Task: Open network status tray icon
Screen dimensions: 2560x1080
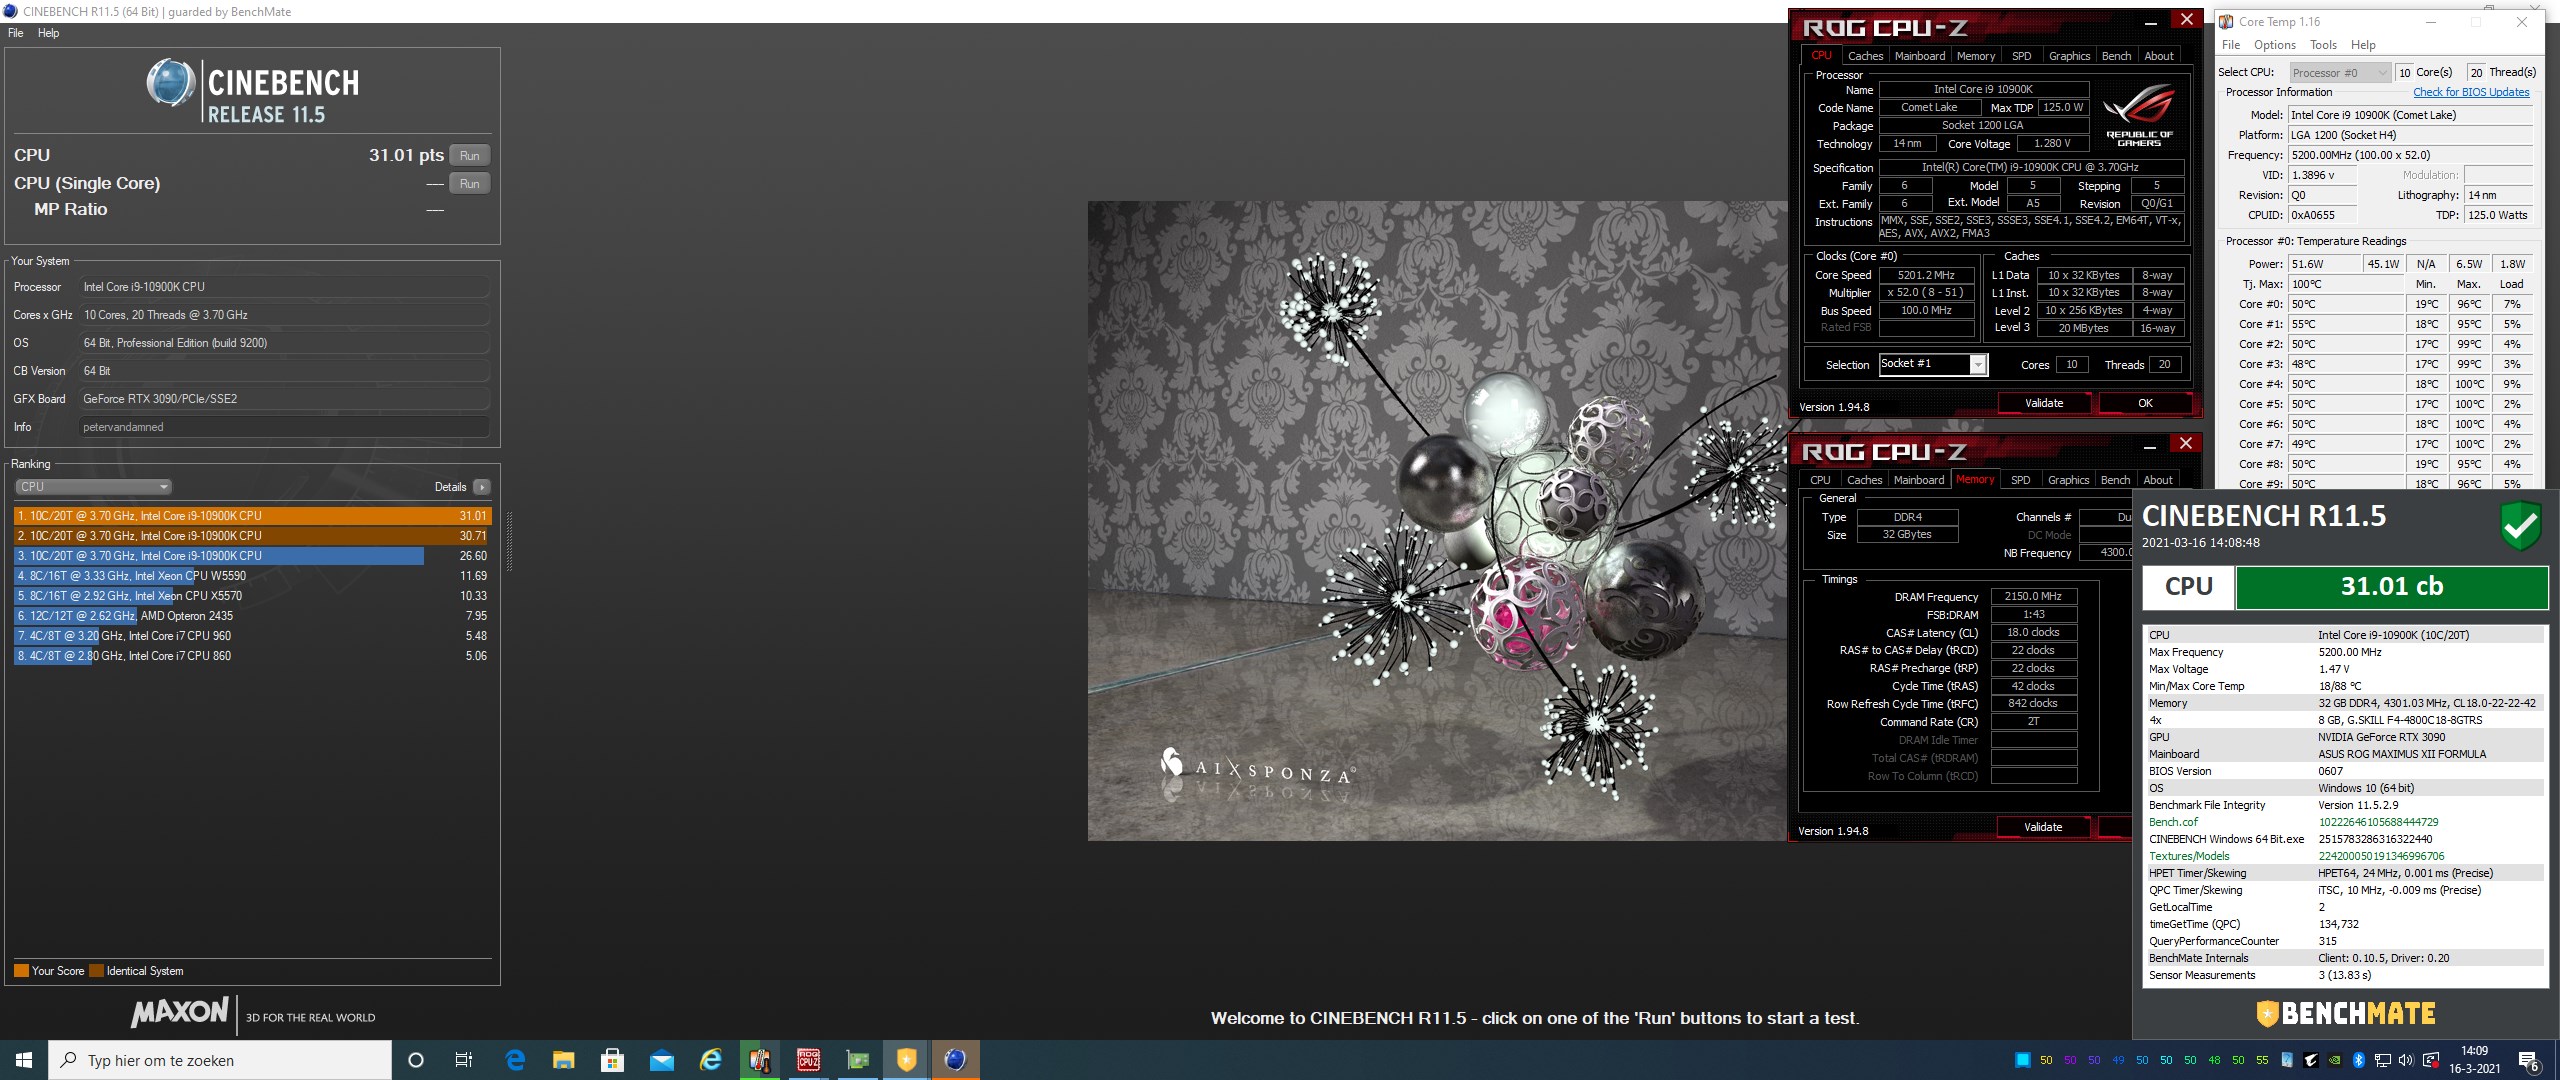Action: [2383, 1060]
